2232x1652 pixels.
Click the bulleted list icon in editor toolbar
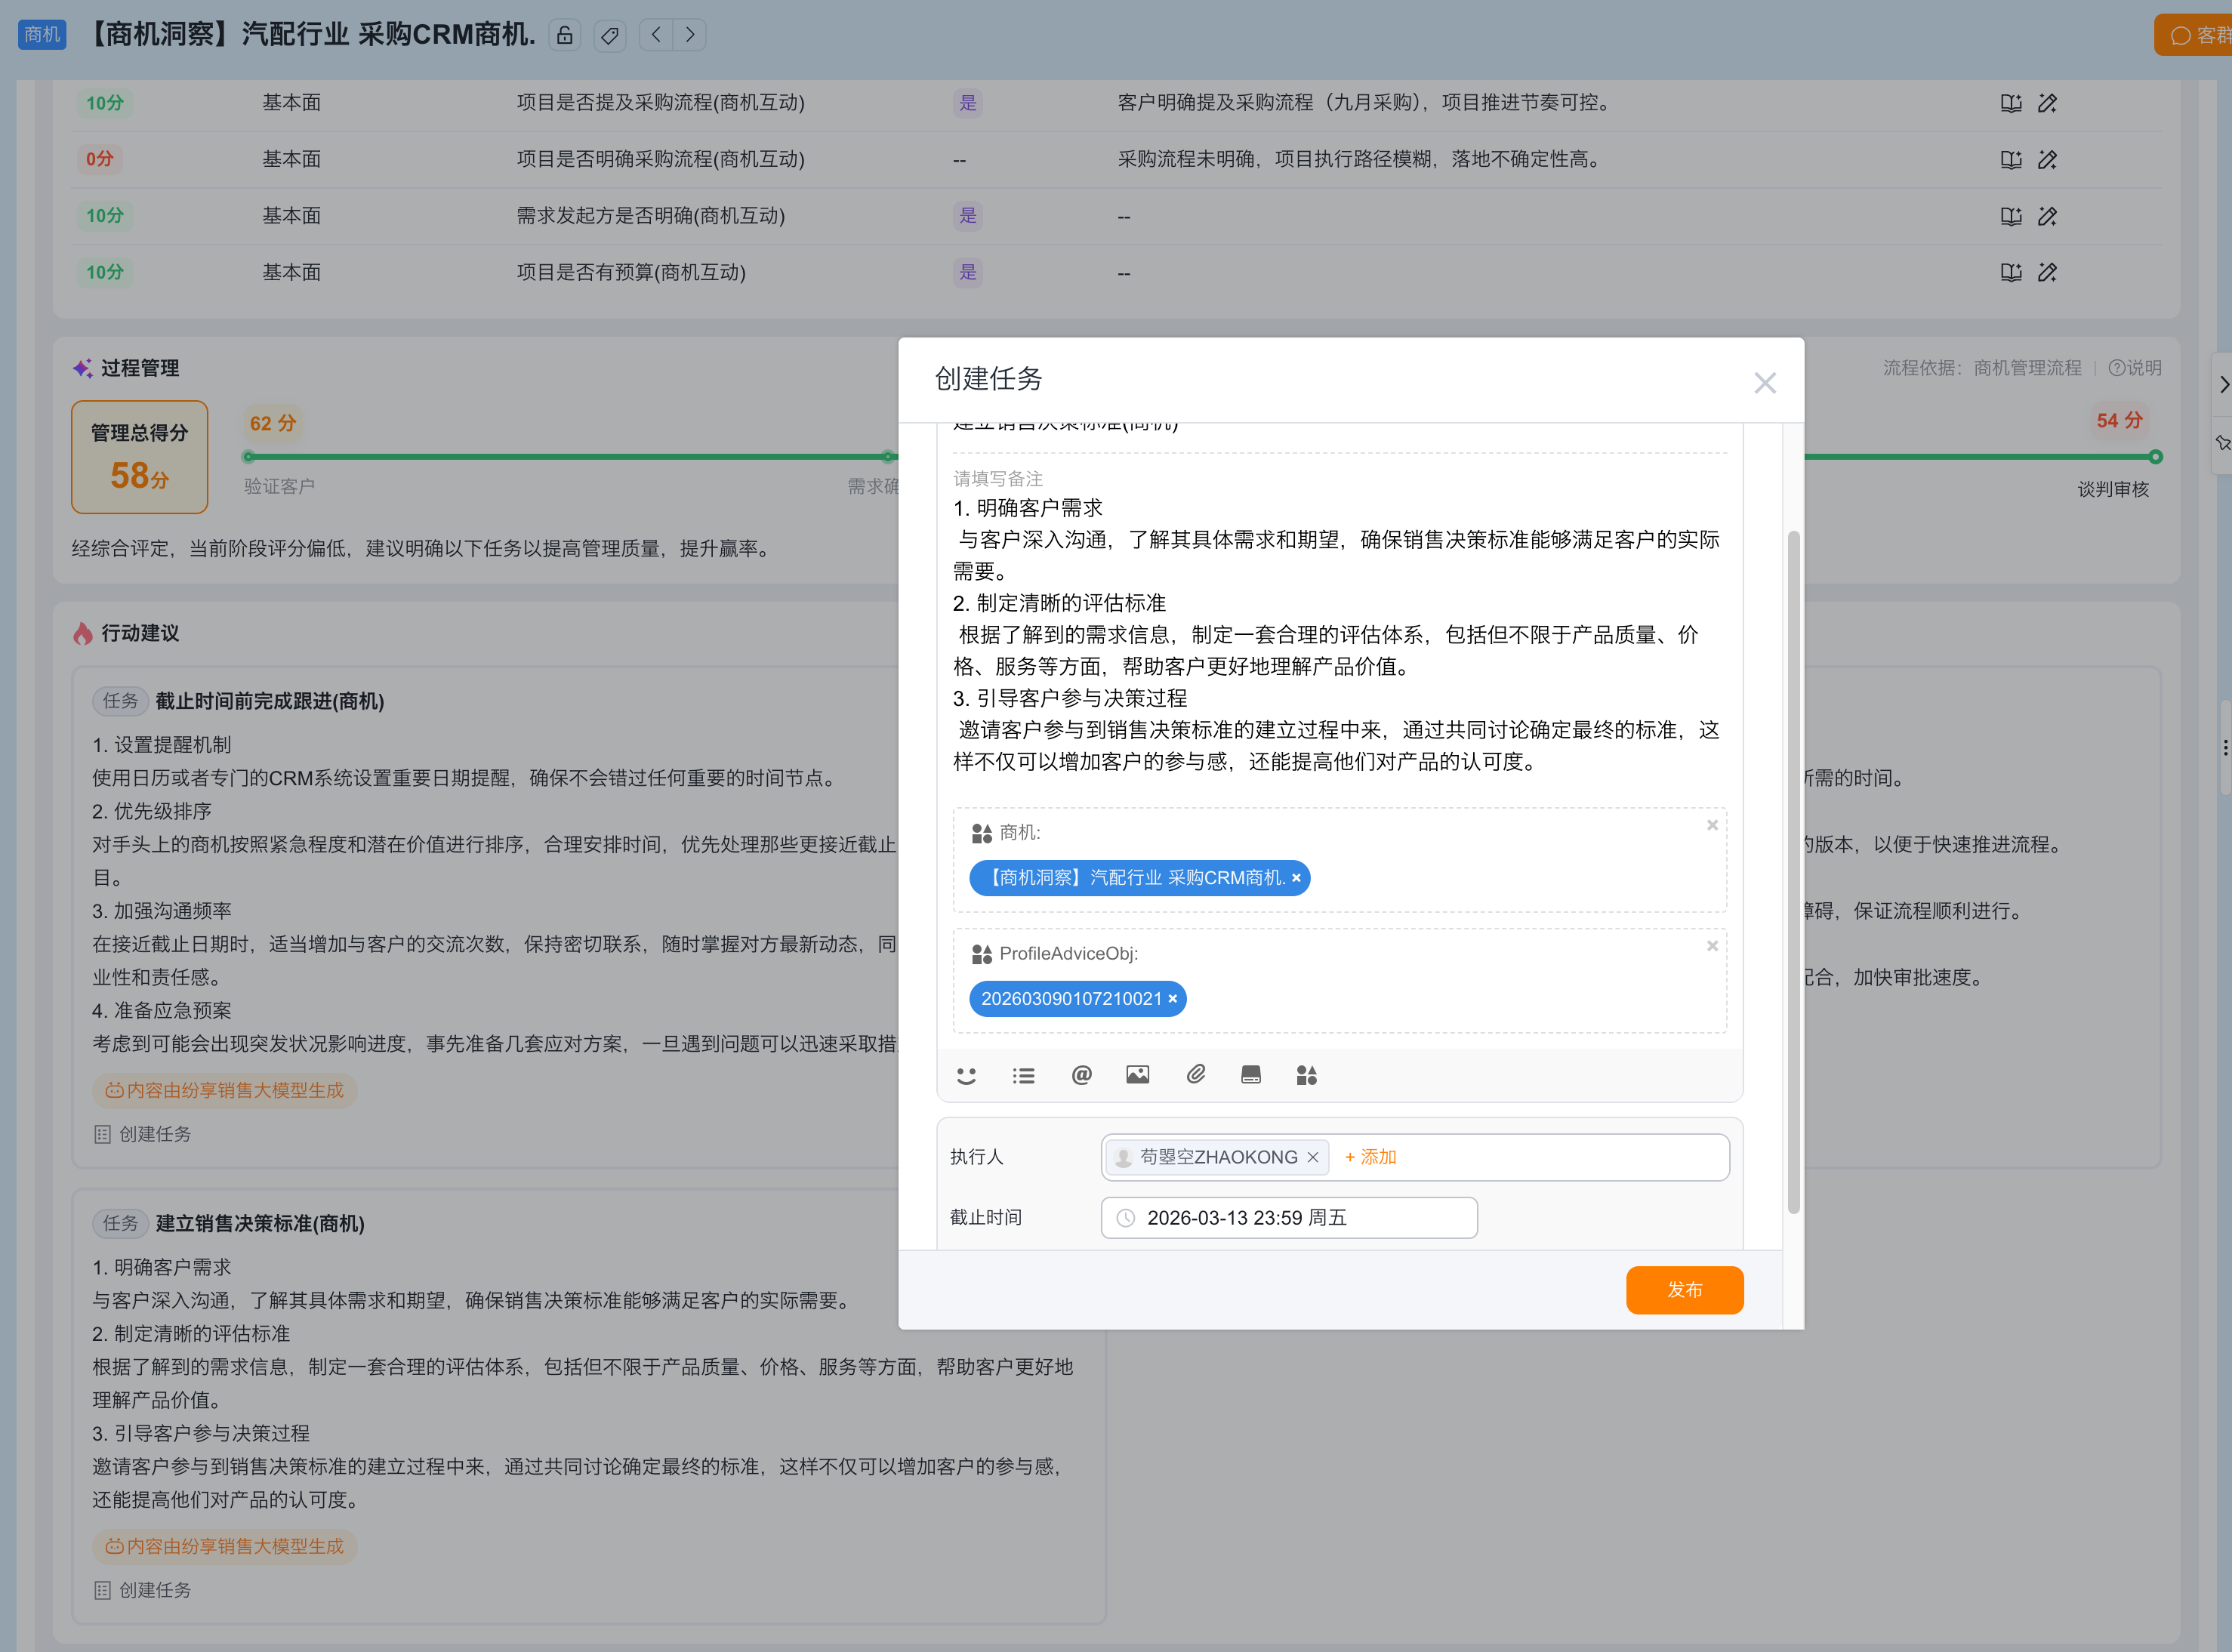click(x=1023, y=1075)
